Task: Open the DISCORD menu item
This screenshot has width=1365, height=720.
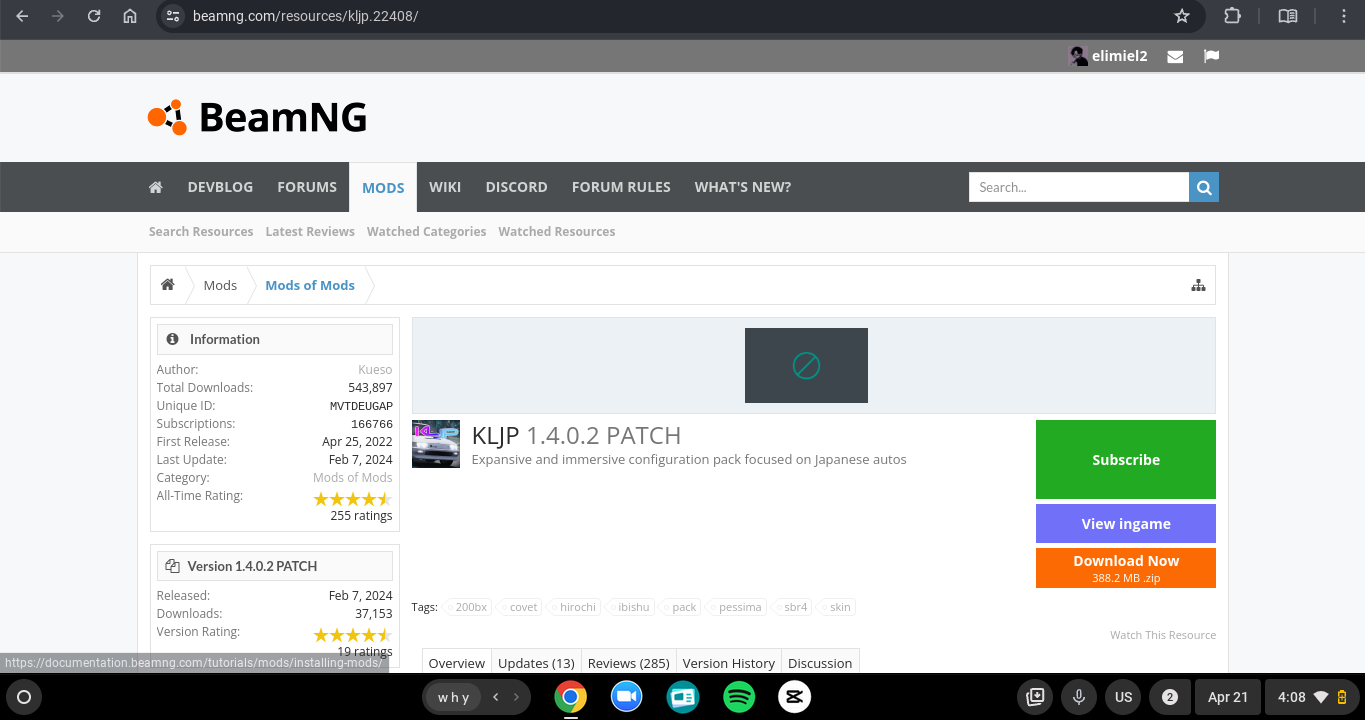Action: (x=516, y=187)
